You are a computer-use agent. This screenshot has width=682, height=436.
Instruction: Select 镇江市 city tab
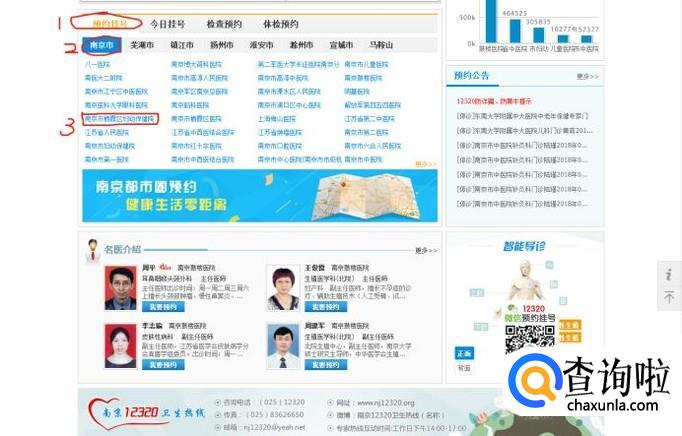[x=182, y=45]
